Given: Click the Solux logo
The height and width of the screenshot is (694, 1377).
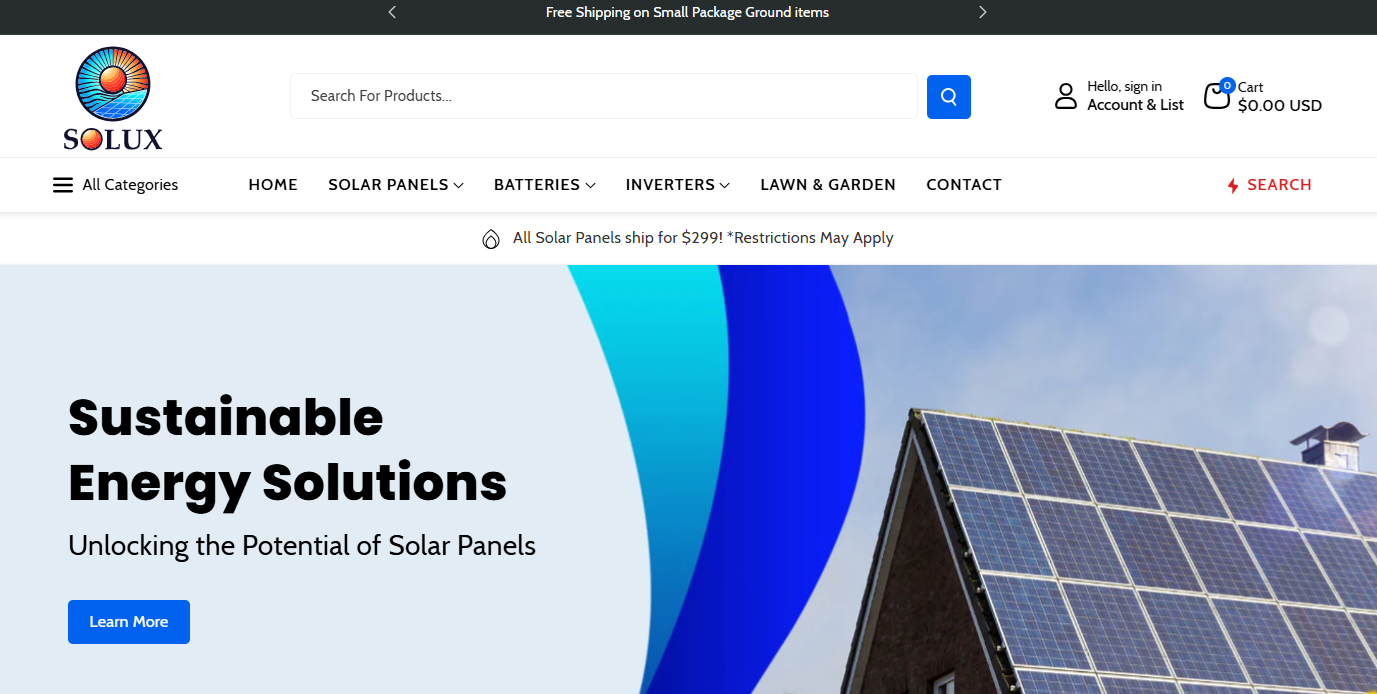Looking at the screenshot, I should pyautogui.click(x=112, y=98).
